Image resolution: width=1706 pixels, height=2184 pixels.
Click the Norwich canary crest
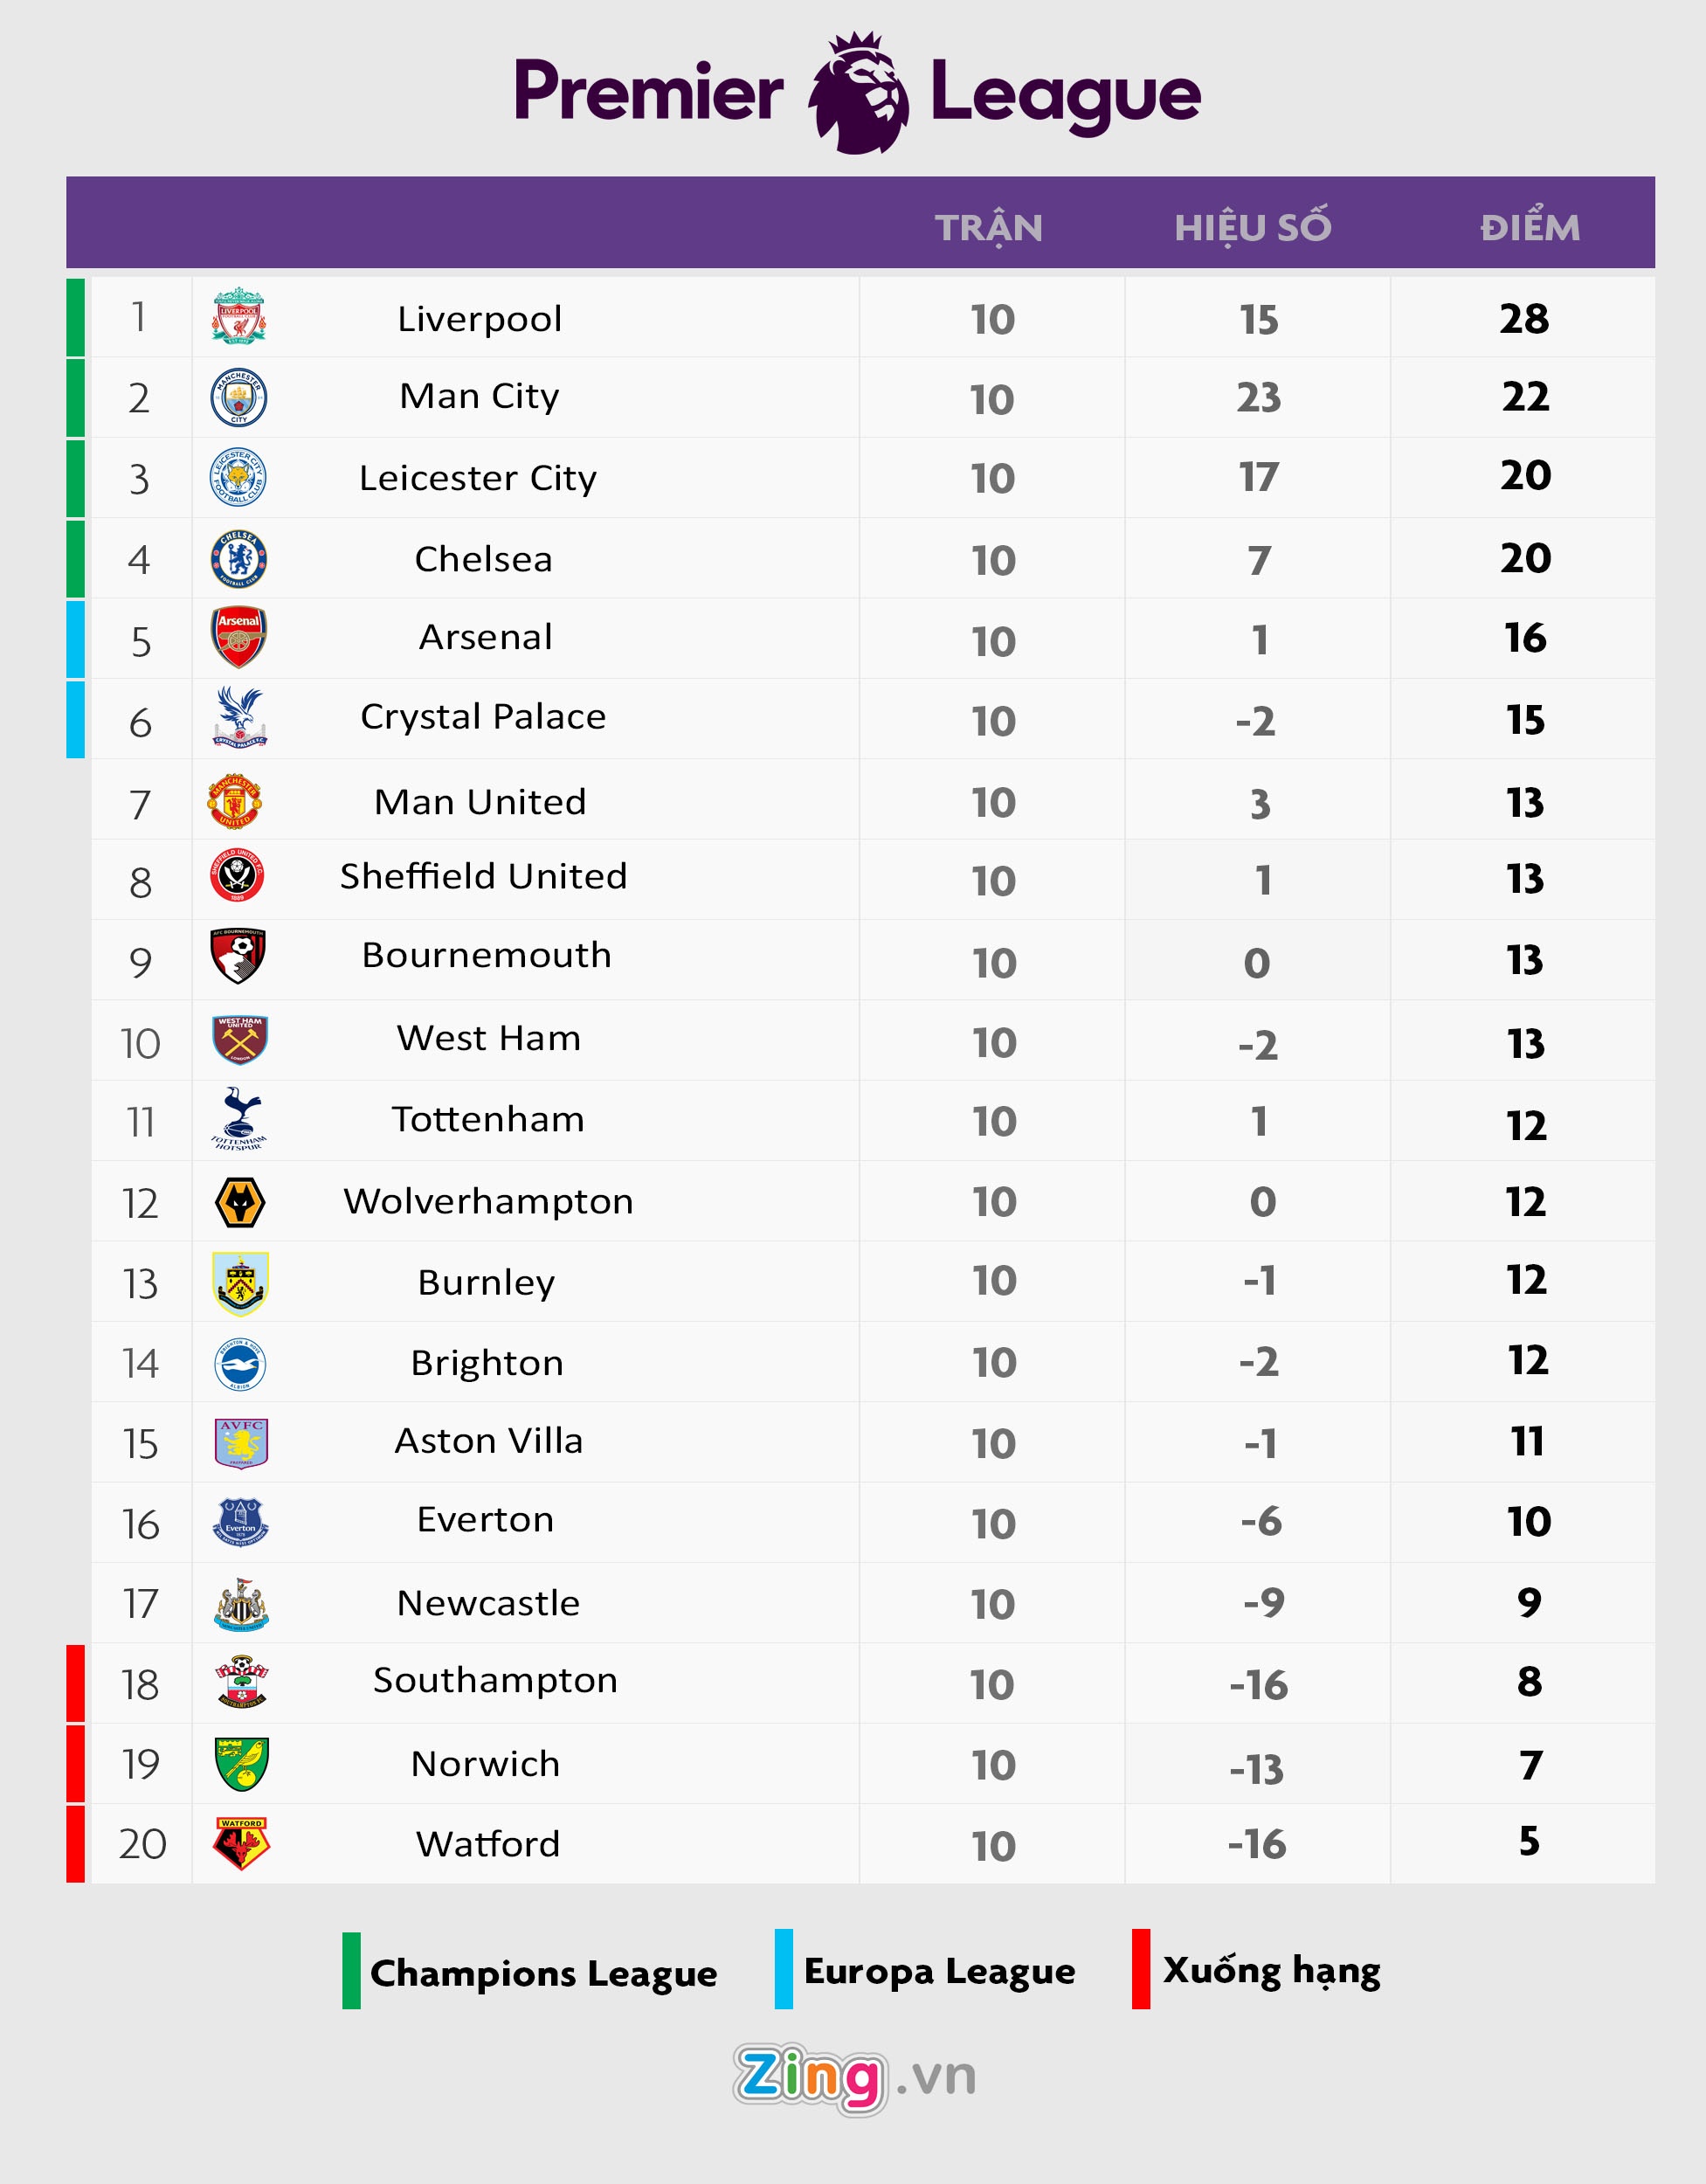(241, 1763)
